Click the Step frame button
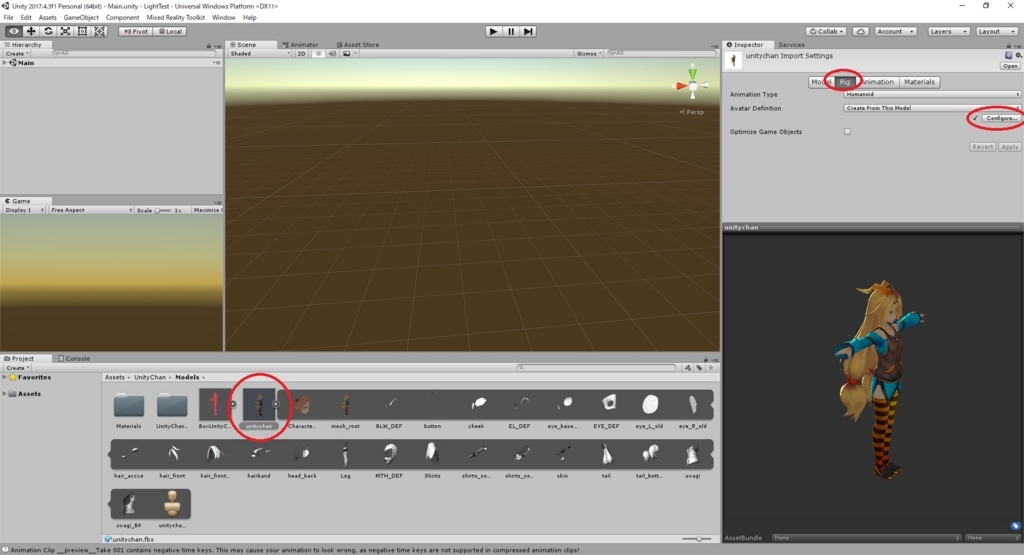 [x=528, y=31]
